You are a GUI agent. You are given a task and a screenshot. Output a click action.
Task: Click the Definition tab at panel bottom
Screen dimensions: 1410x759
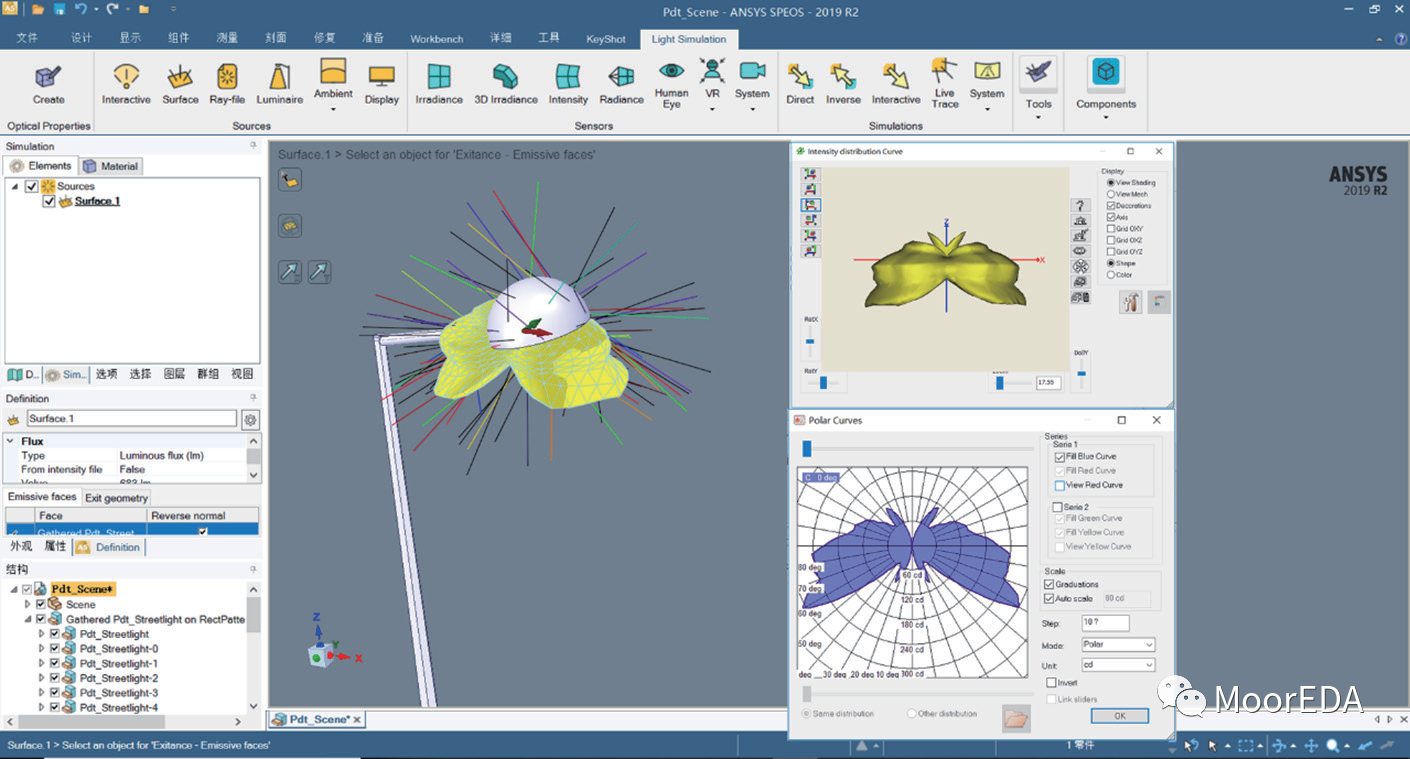tap(110, 547)
